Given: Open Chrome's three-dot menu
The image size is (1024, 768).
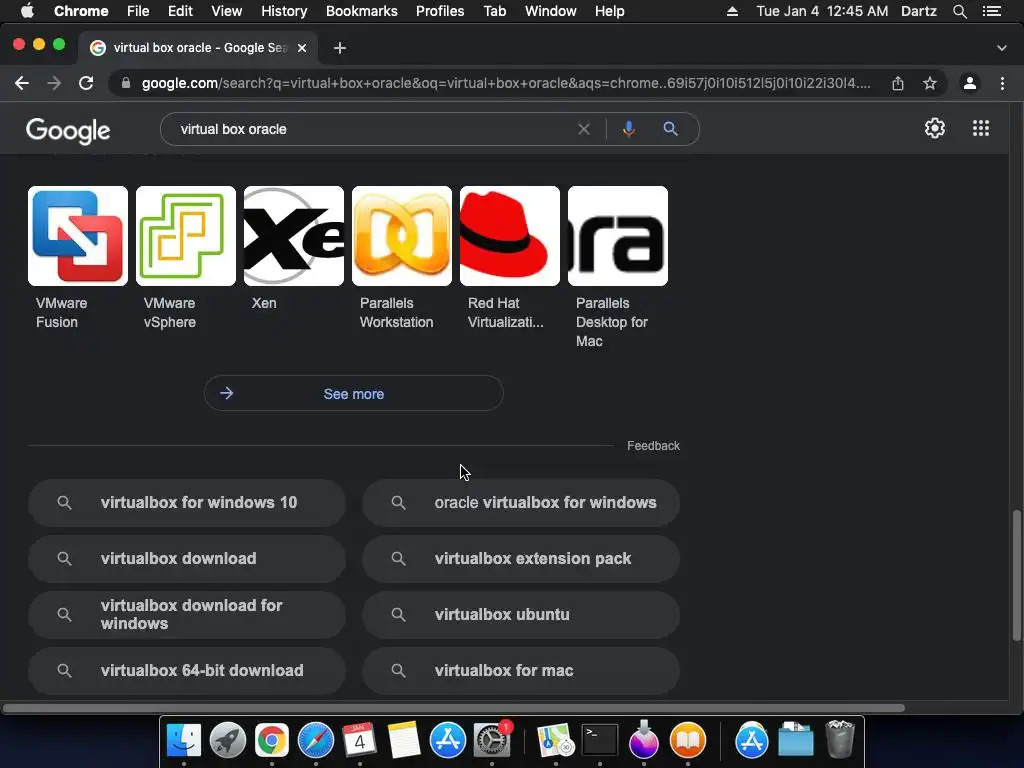Looking at the screenshot, I should click(x=1002, y=83).
